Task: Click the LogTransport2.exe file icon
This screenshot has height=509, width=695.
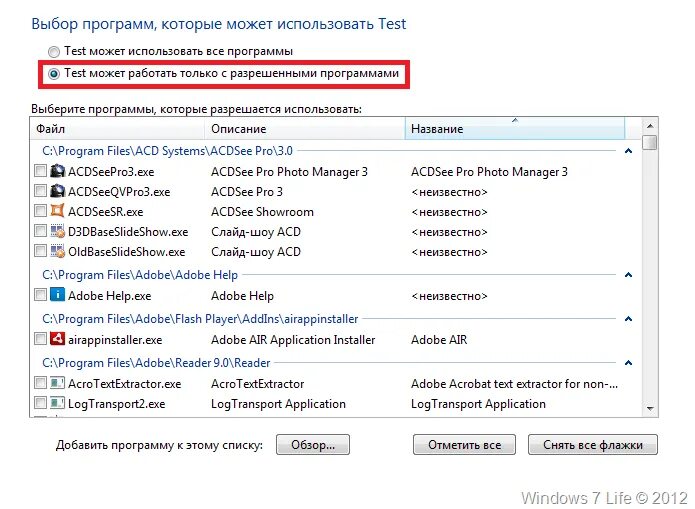Action: pyautogui.click(x=58, y=403)
